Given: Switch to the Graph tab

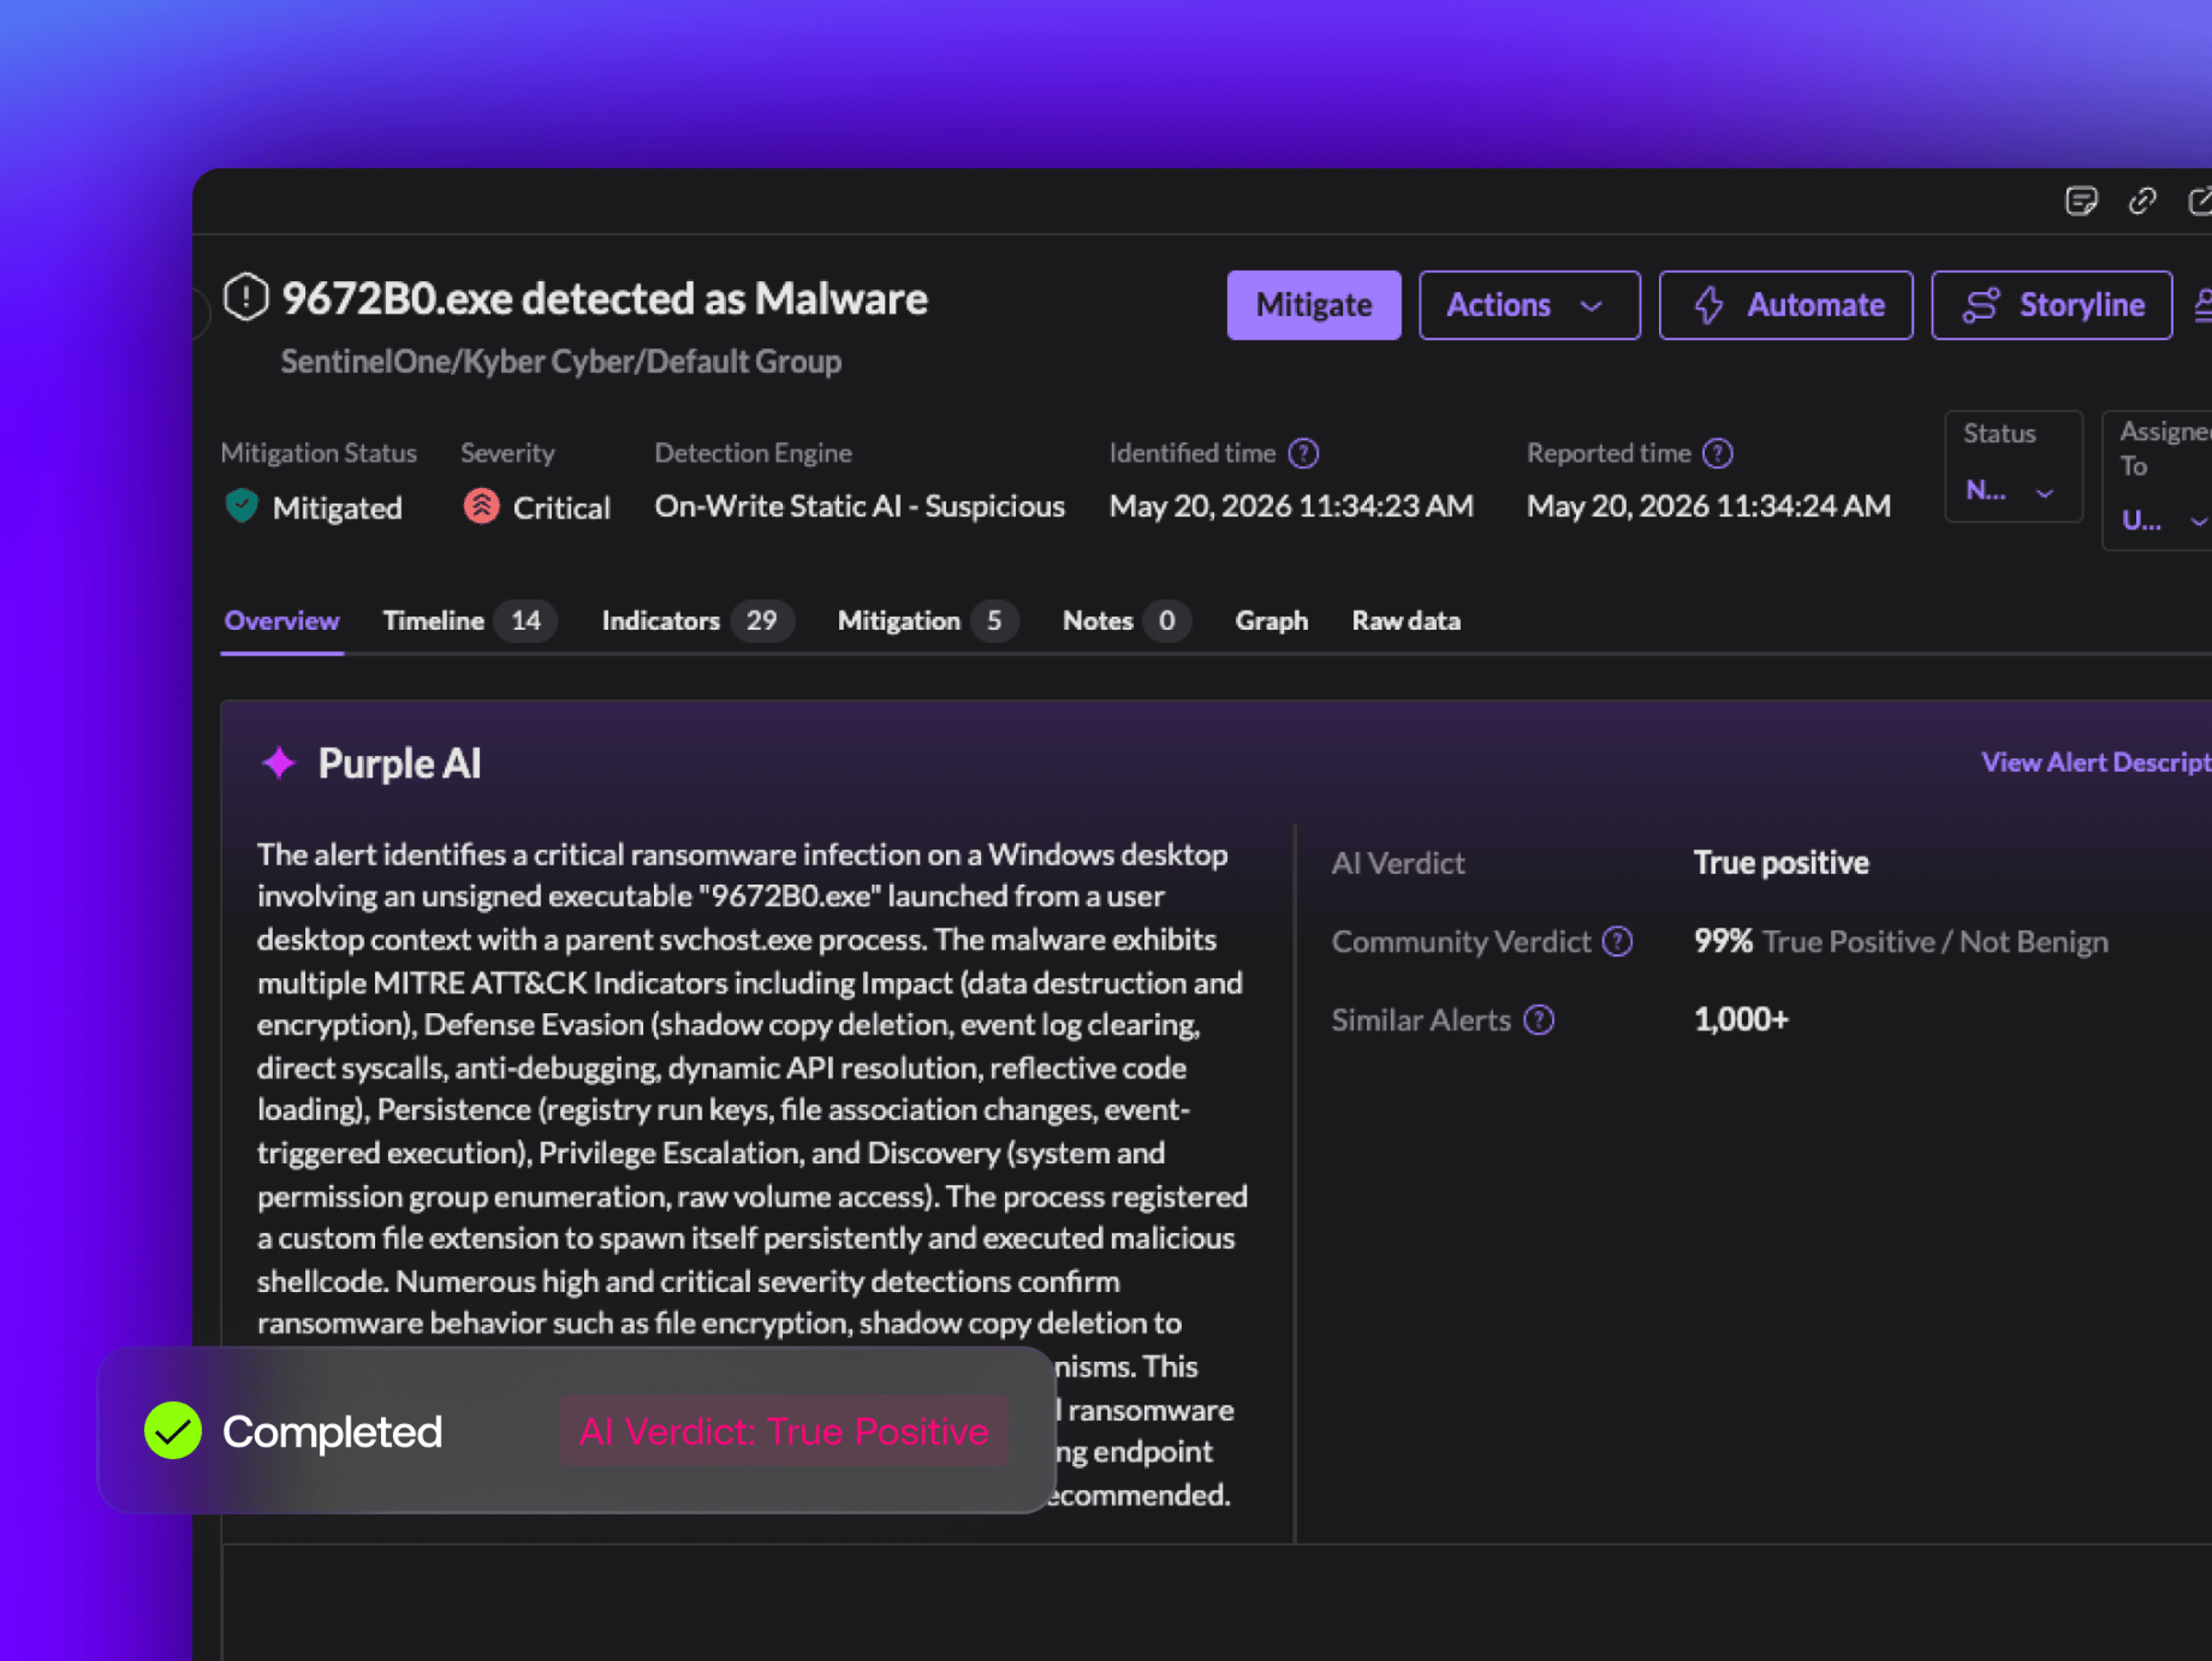Looking at the screenshot, I should (x=1271, y=621).
